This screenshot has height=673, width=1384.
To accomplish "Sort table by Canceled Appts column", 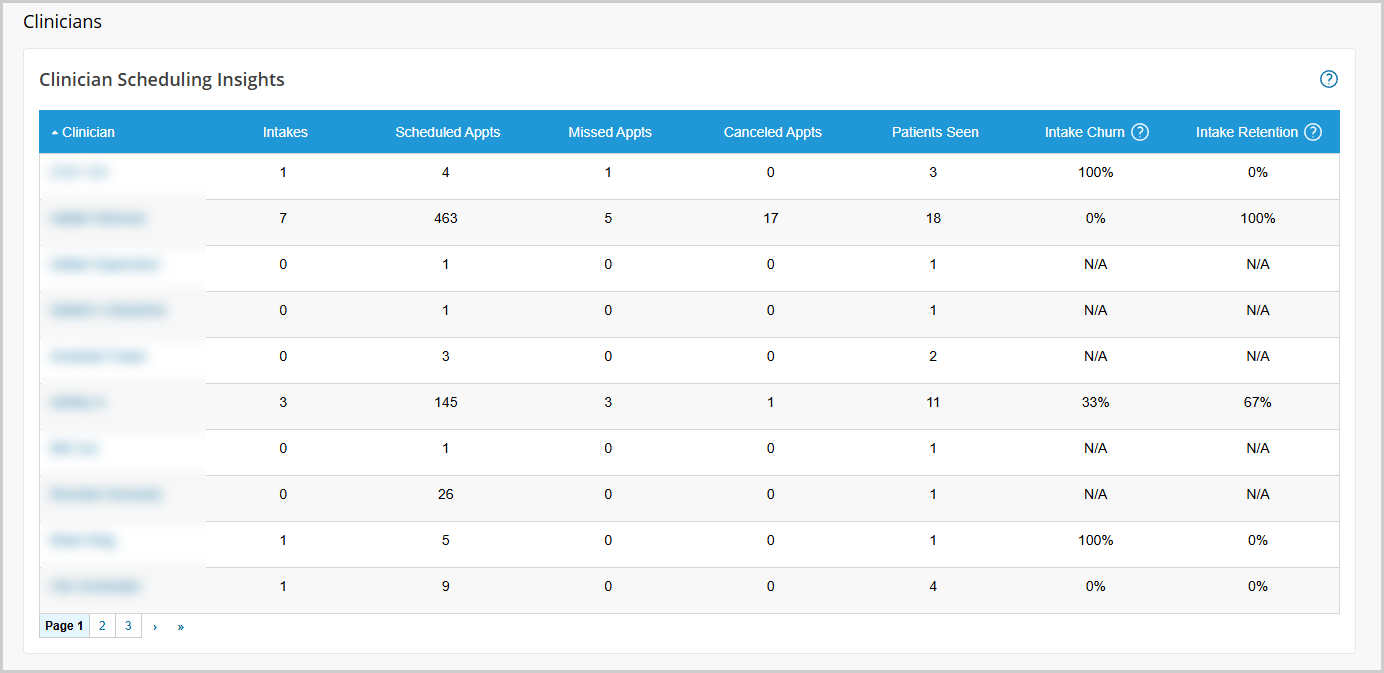I will point(772,132).
